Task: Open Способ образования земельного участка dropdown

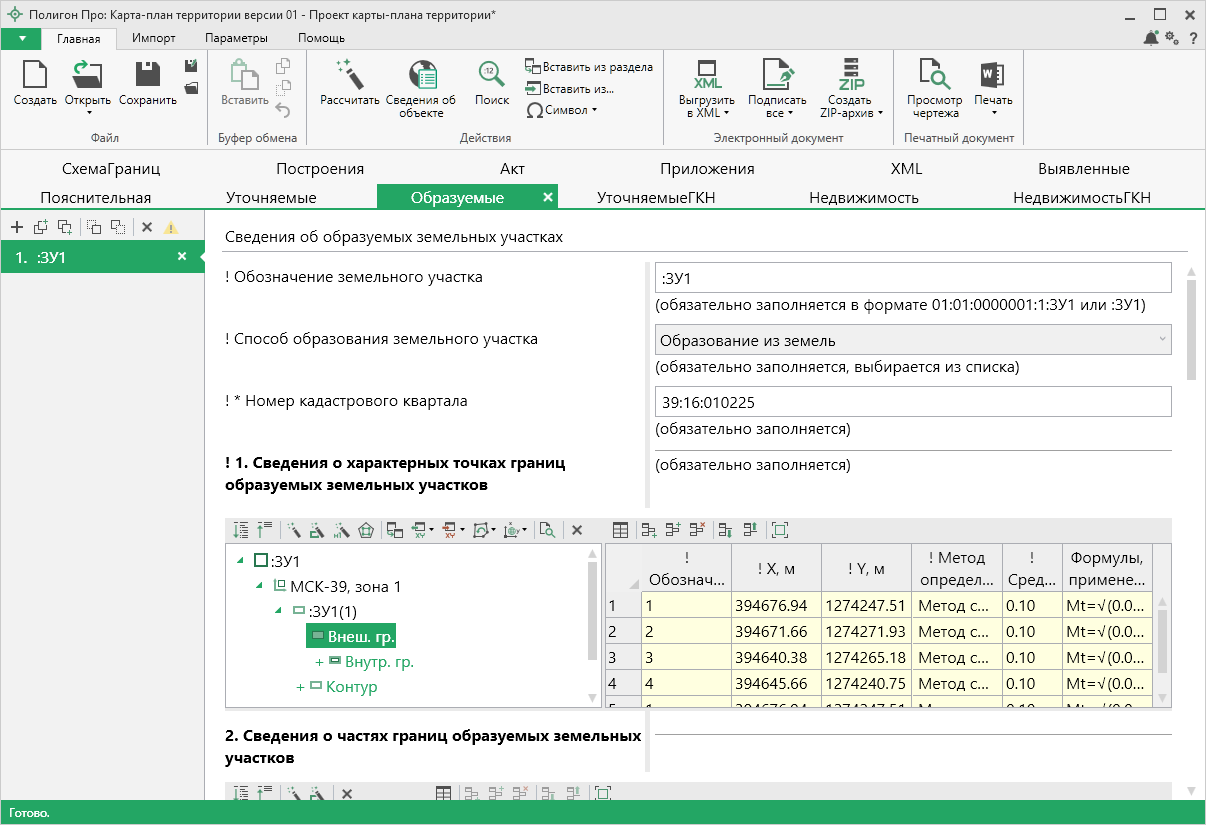Action: click(912, 340)
